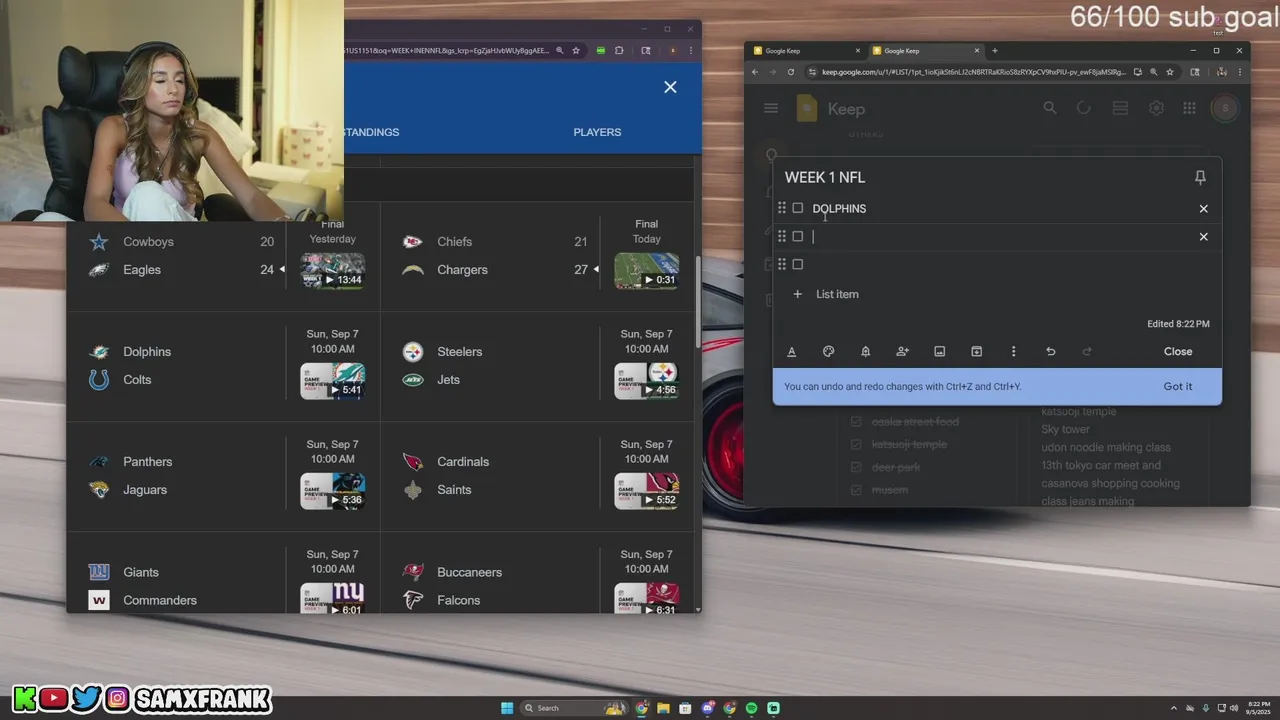Archive the WEEK 1 NFL note
The image size is (1280, 720).
tap(977, 351)
